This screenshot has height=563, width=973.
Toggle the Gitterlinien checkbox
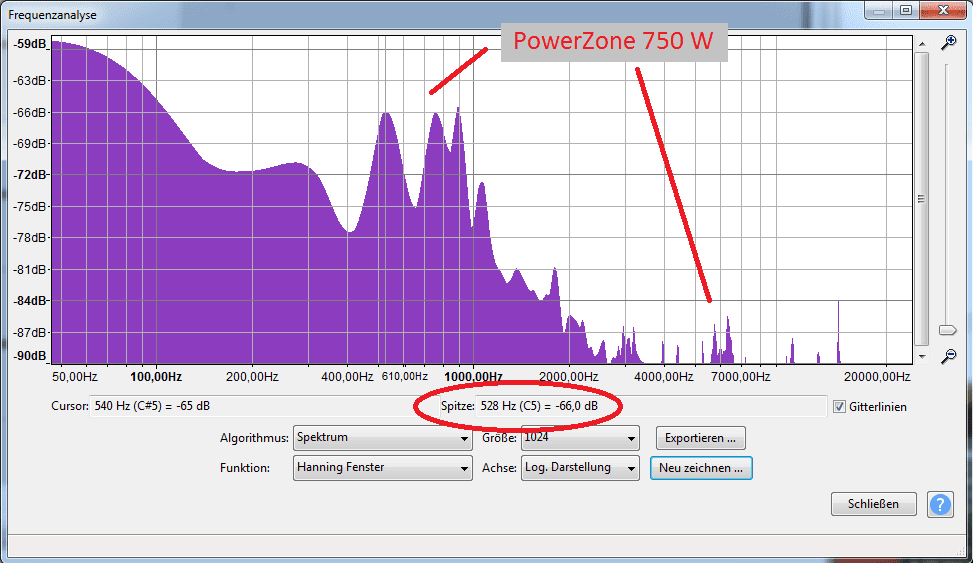839,407
